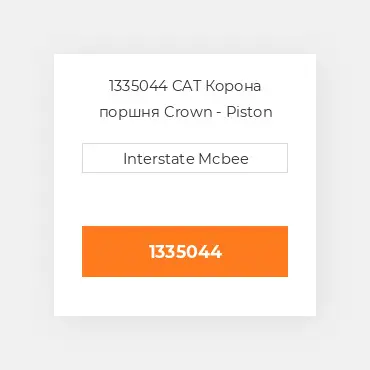Click the word 'поршня' in the heading

click(129, 113)
